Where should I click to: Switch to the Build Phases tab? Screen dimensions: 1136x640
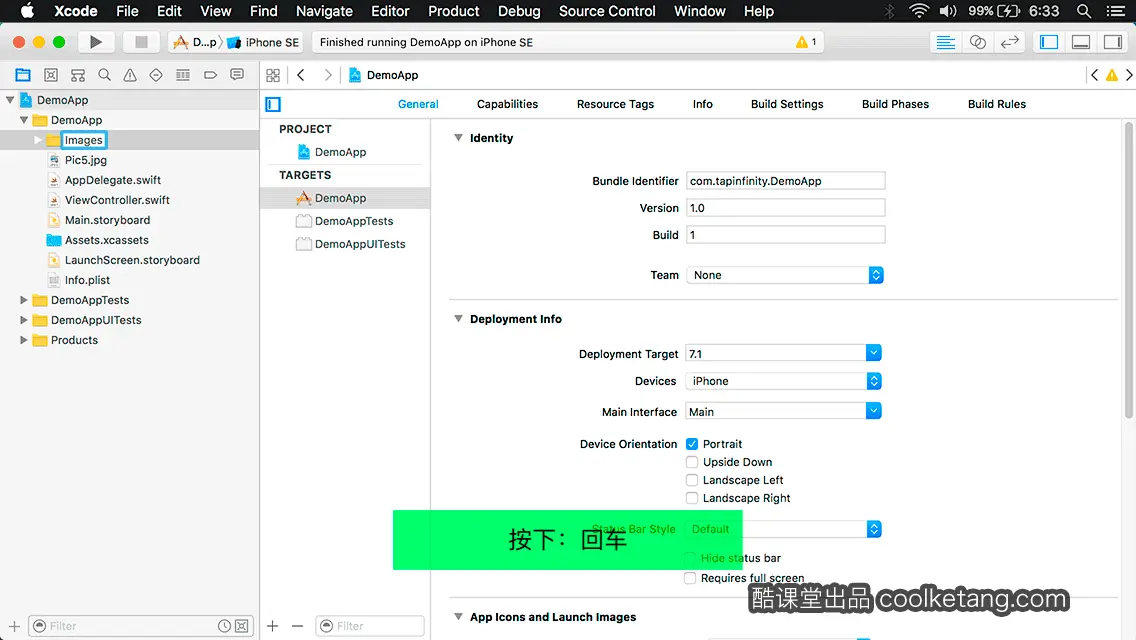(x=895, y=104)
